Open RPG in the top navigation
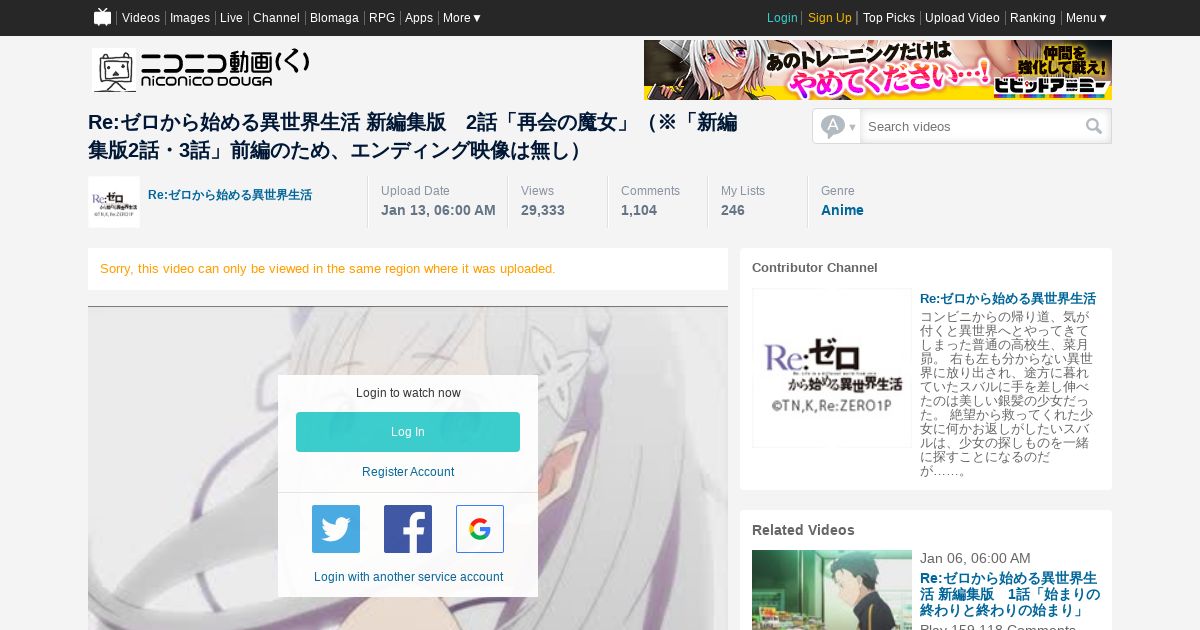 (382, 18)
